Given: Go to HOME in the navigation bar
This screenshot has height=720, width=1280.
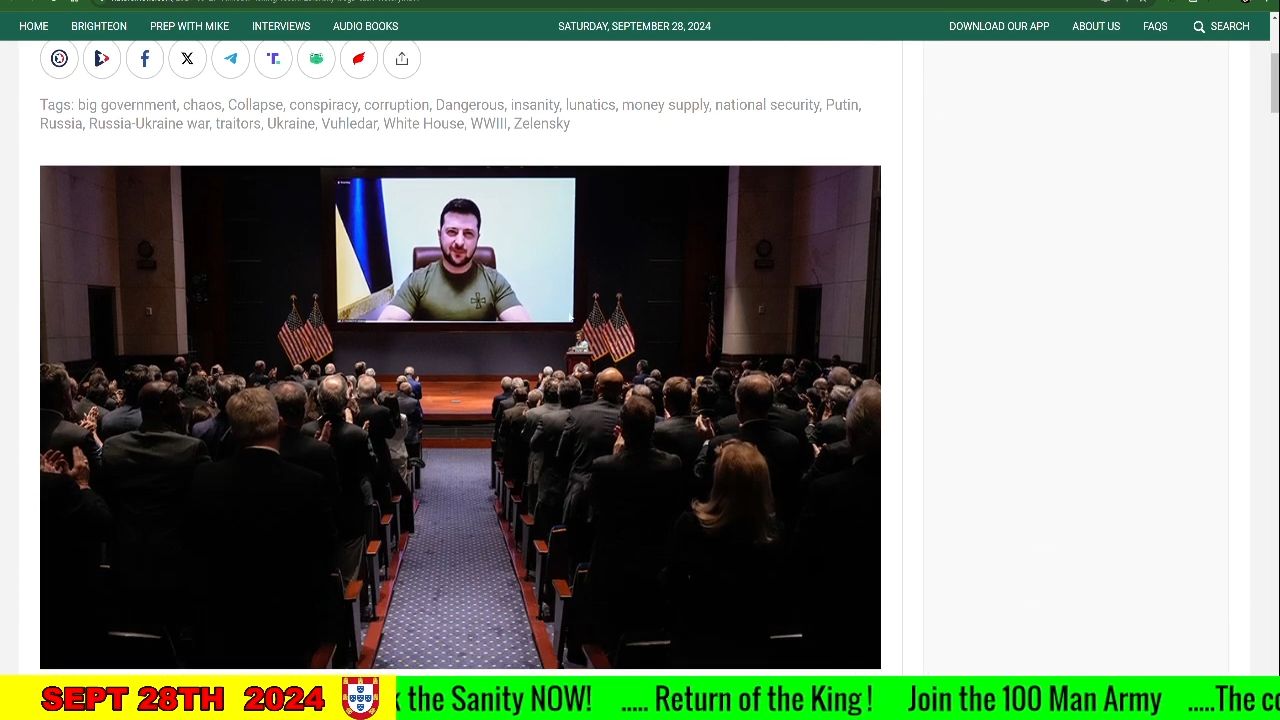Looking at the screenshot, I should [x=33, y=26].
